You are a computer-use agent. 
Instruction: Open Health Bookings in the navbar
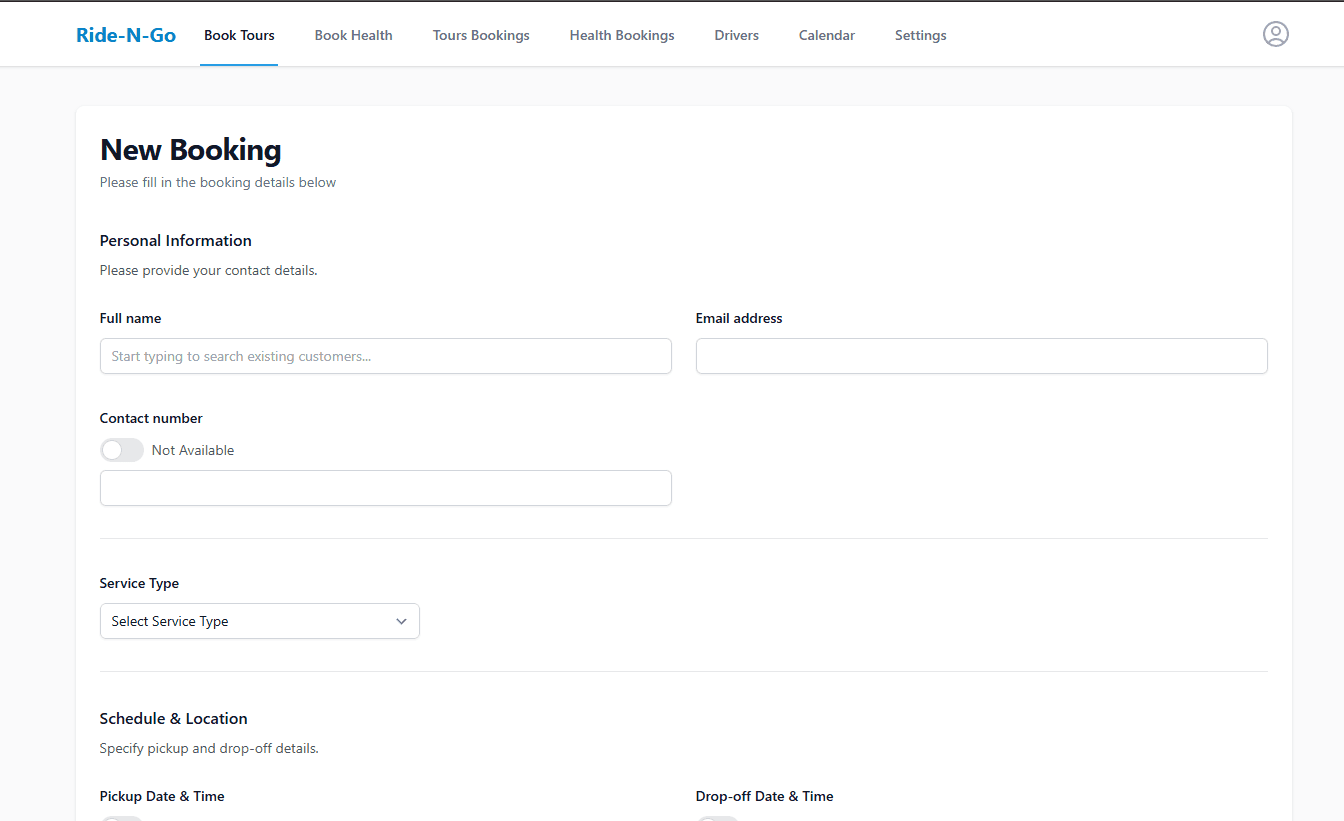pos(622,35)
